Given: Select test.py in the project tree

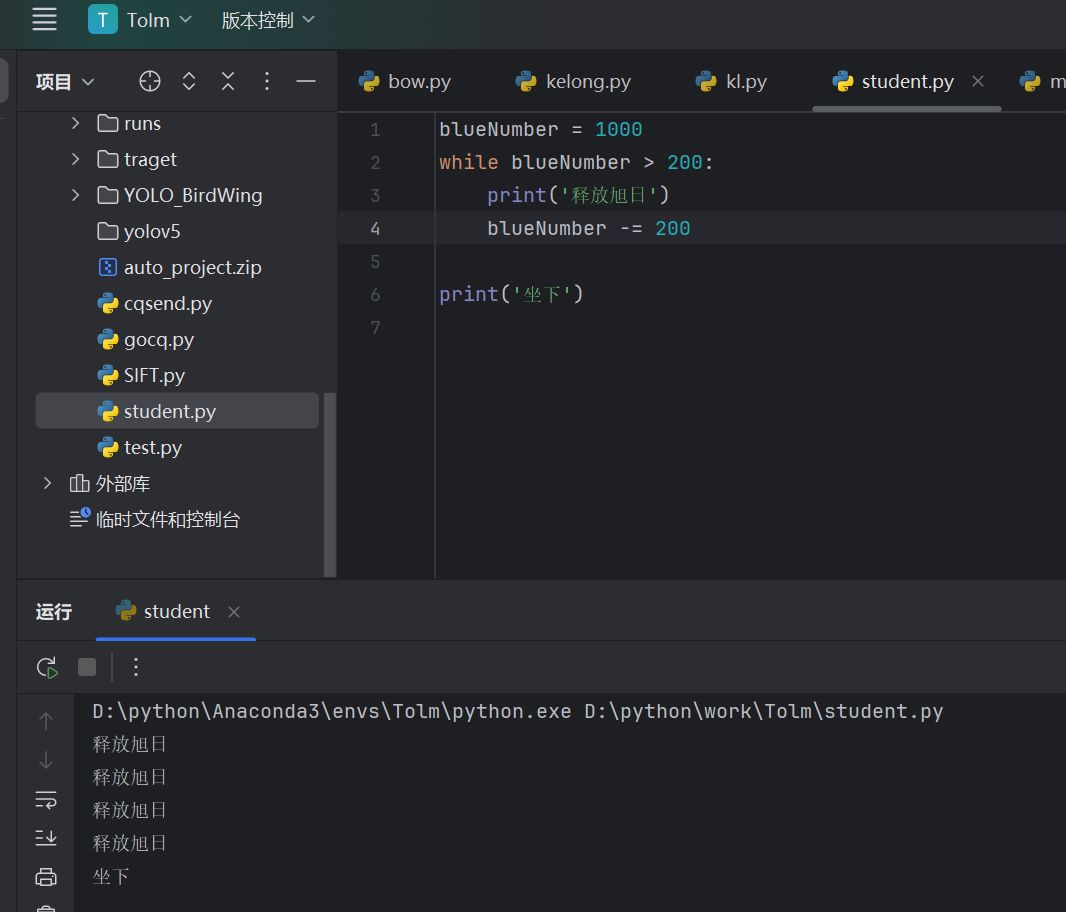Looking at the screenshot, I should tap(152, 448).
